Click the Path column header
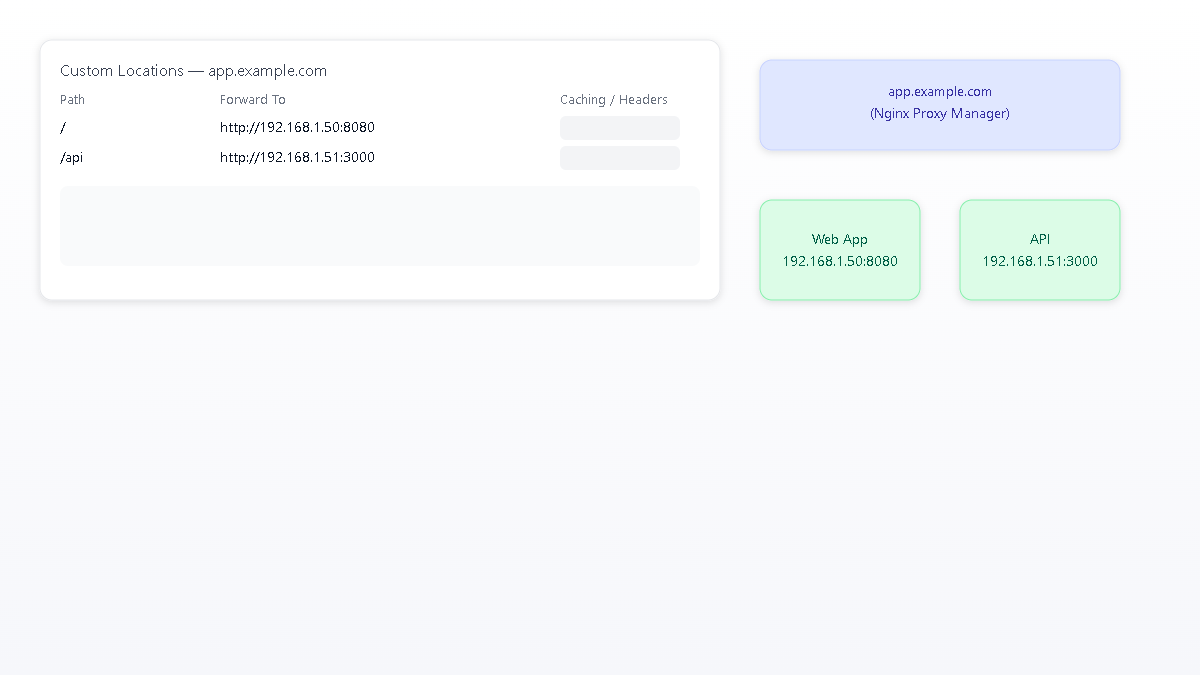Image resolution: width=1200 pixels, height=675 pixels. [72, 99]
